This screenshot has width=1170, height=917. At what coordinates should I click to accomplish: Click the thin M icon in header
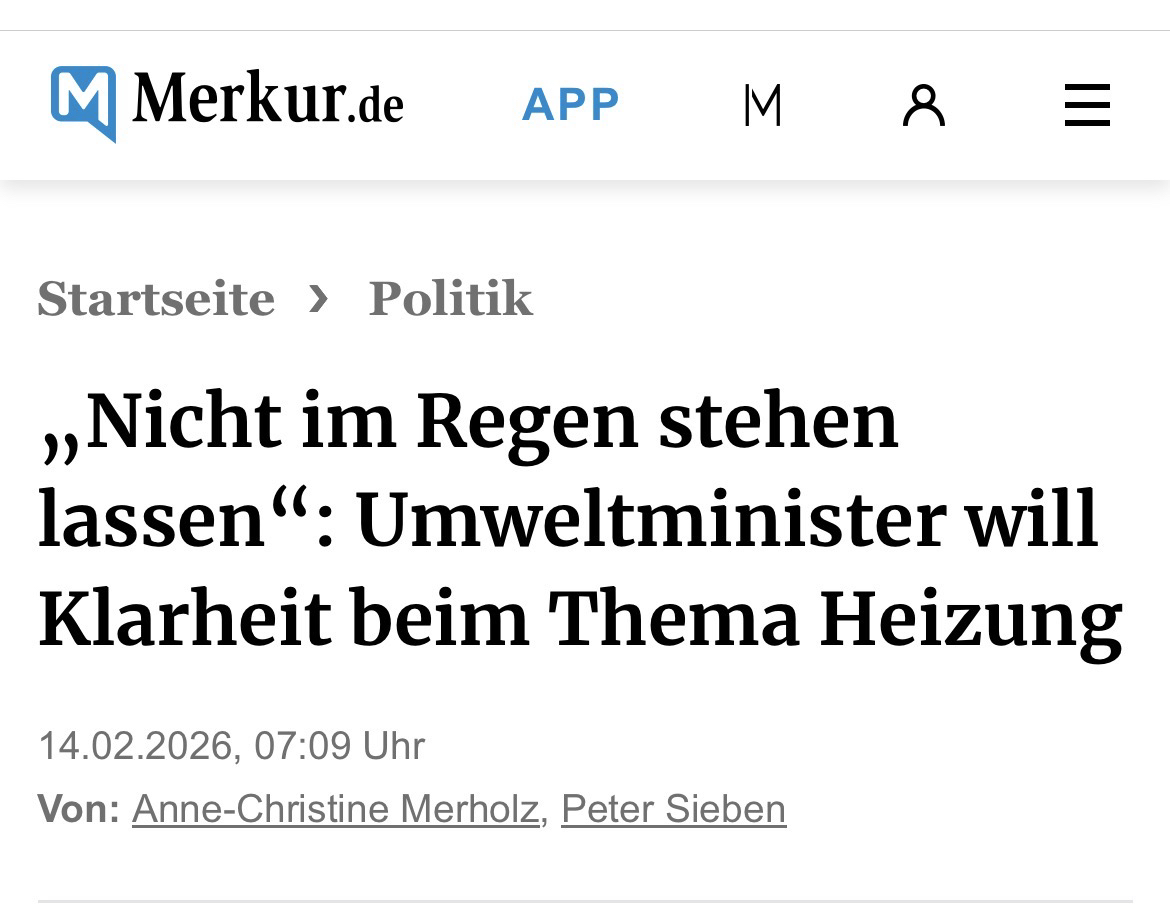click(762, 105)
